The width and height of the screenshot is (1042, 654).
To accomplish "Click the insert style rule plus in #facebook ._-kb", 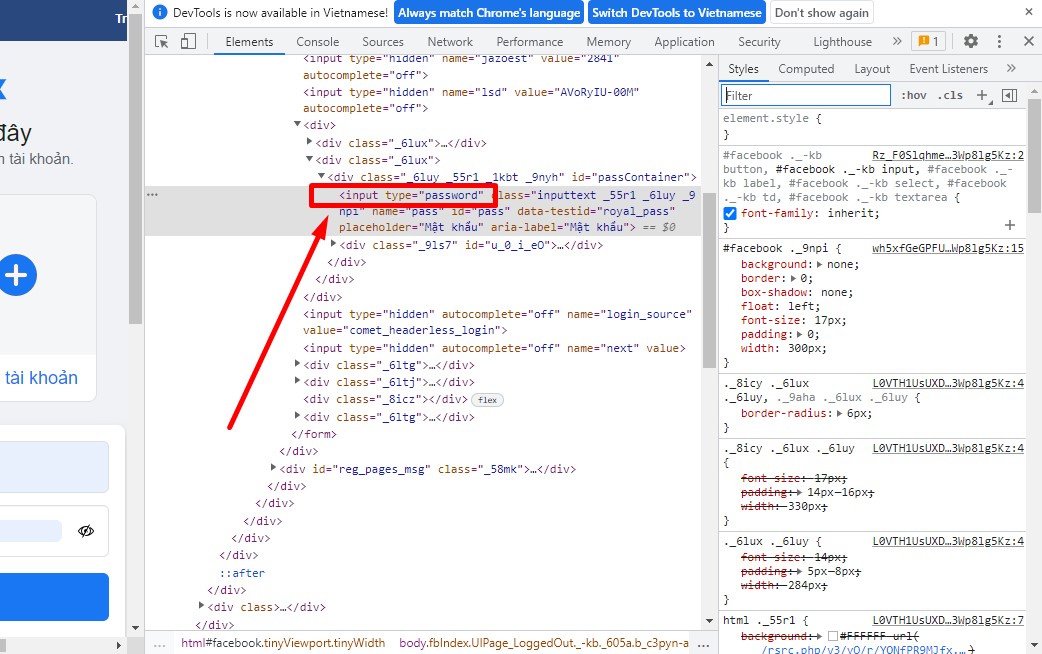I will (1009, 225).
